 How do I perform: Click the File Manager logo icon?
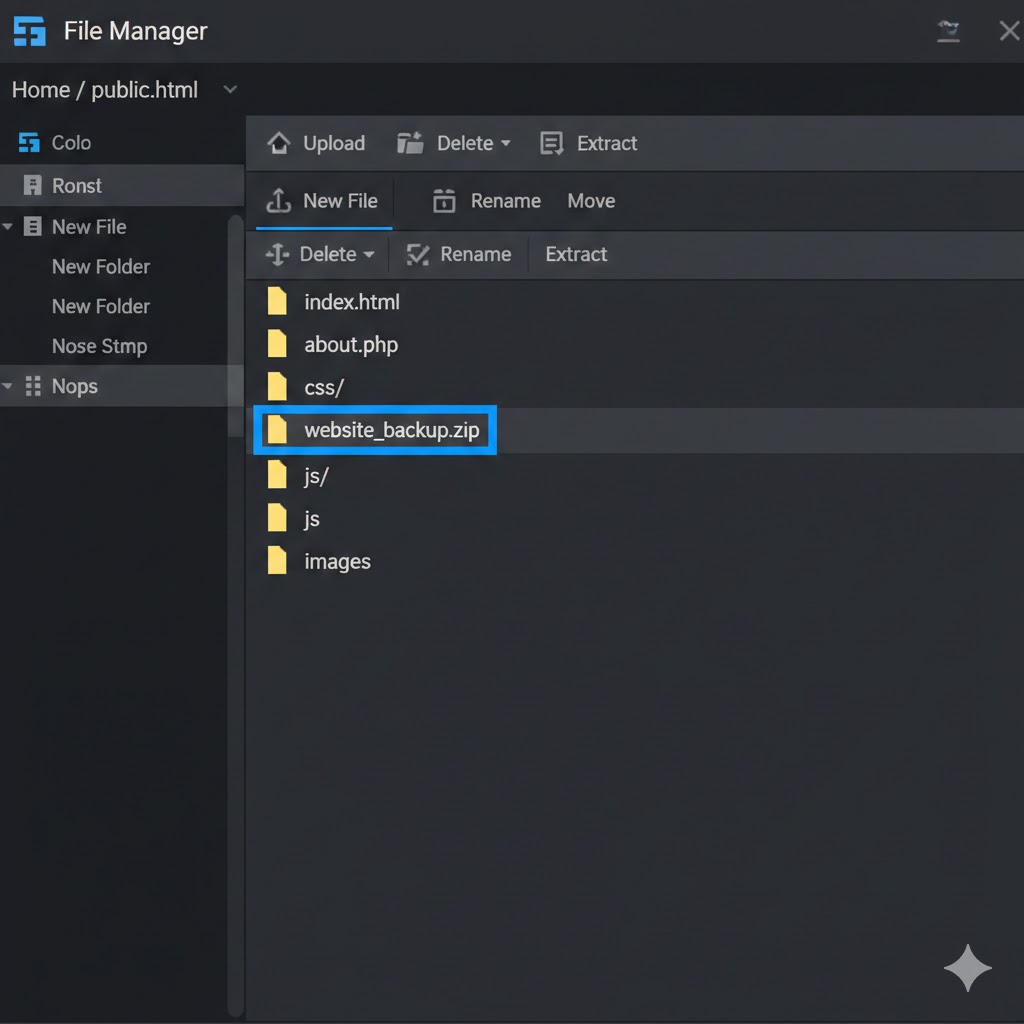click(x=30, y=31)
